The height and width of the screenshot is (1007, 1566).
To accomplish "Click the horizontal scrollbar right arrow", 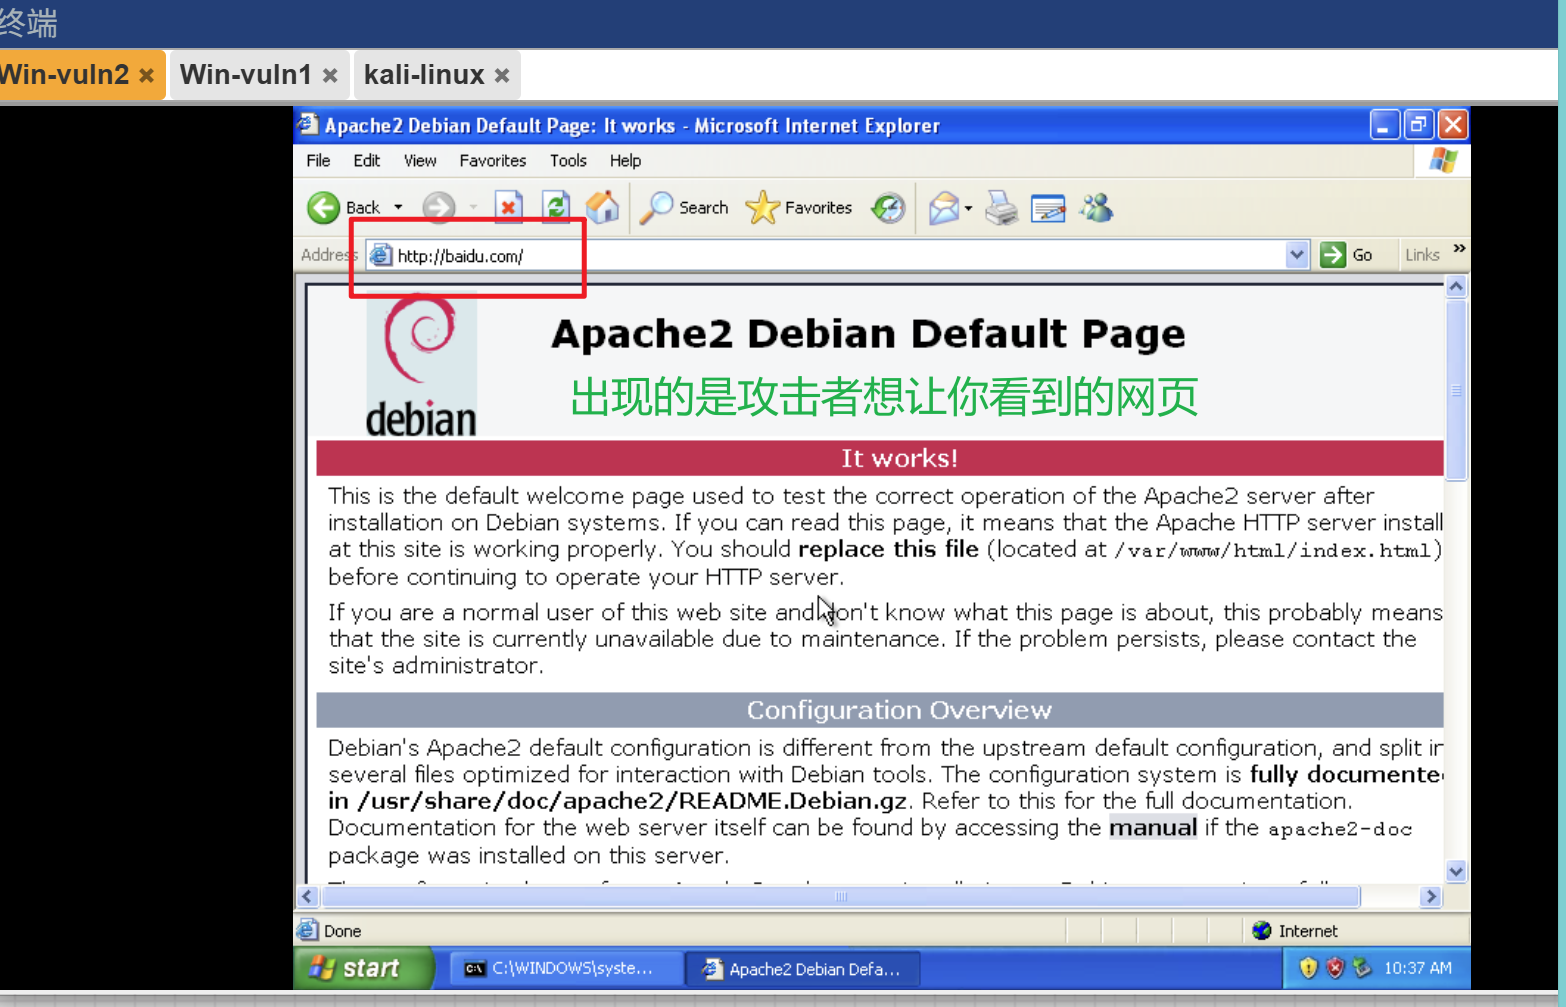I will click(x=1431, y=896).
